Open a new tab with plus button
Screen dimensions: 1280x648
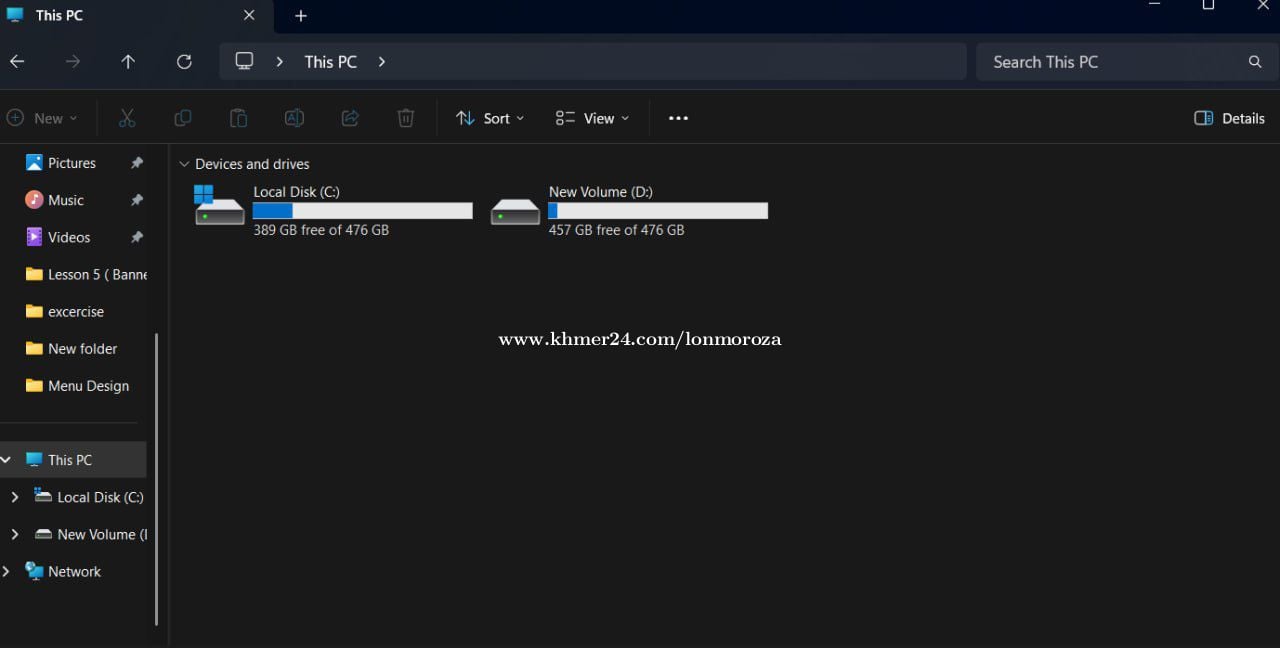tap(301, 16)
